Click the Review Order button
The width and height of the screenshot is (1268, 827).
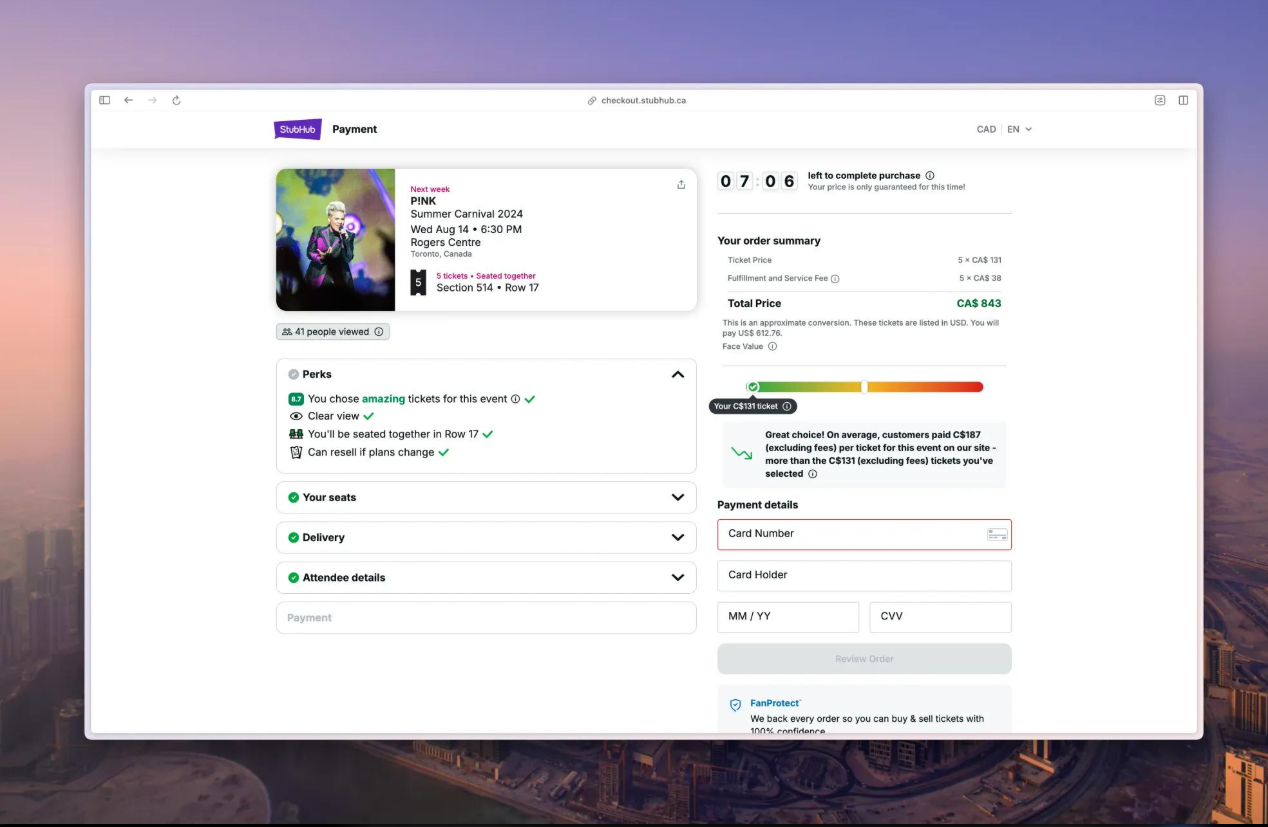(864, 659)
